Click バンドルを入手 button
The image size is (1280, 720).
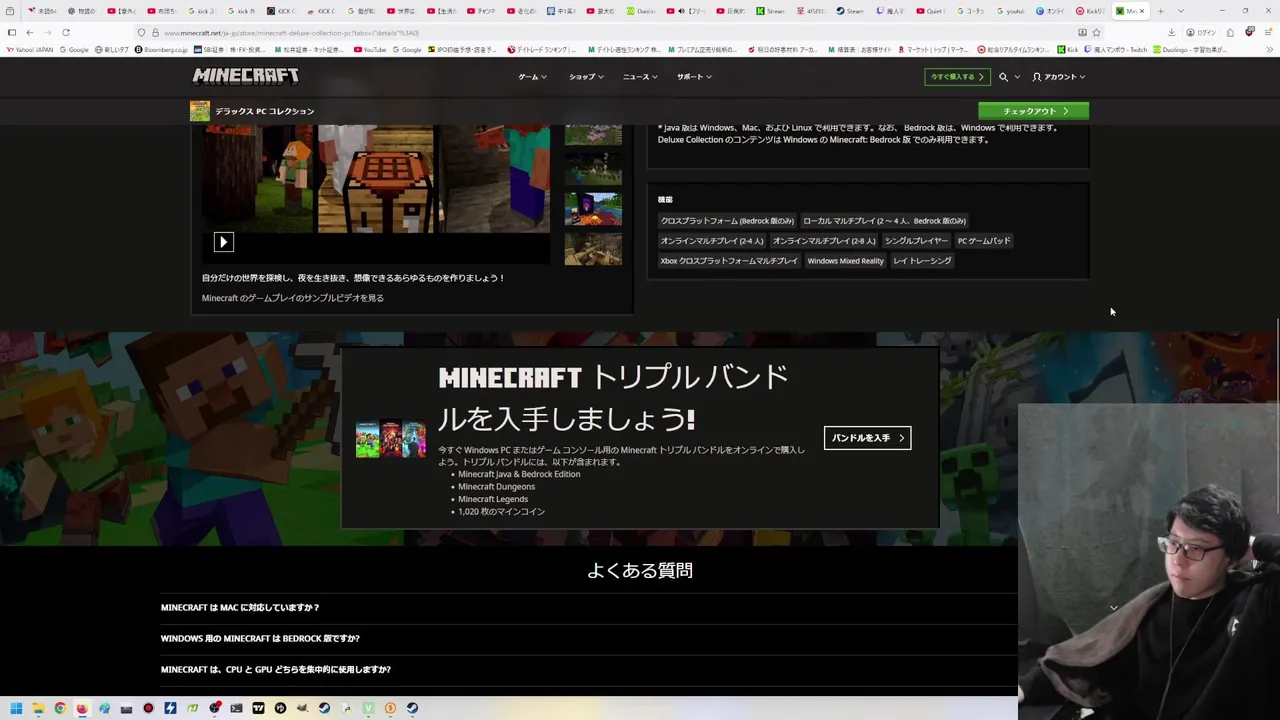coord(867,438)
